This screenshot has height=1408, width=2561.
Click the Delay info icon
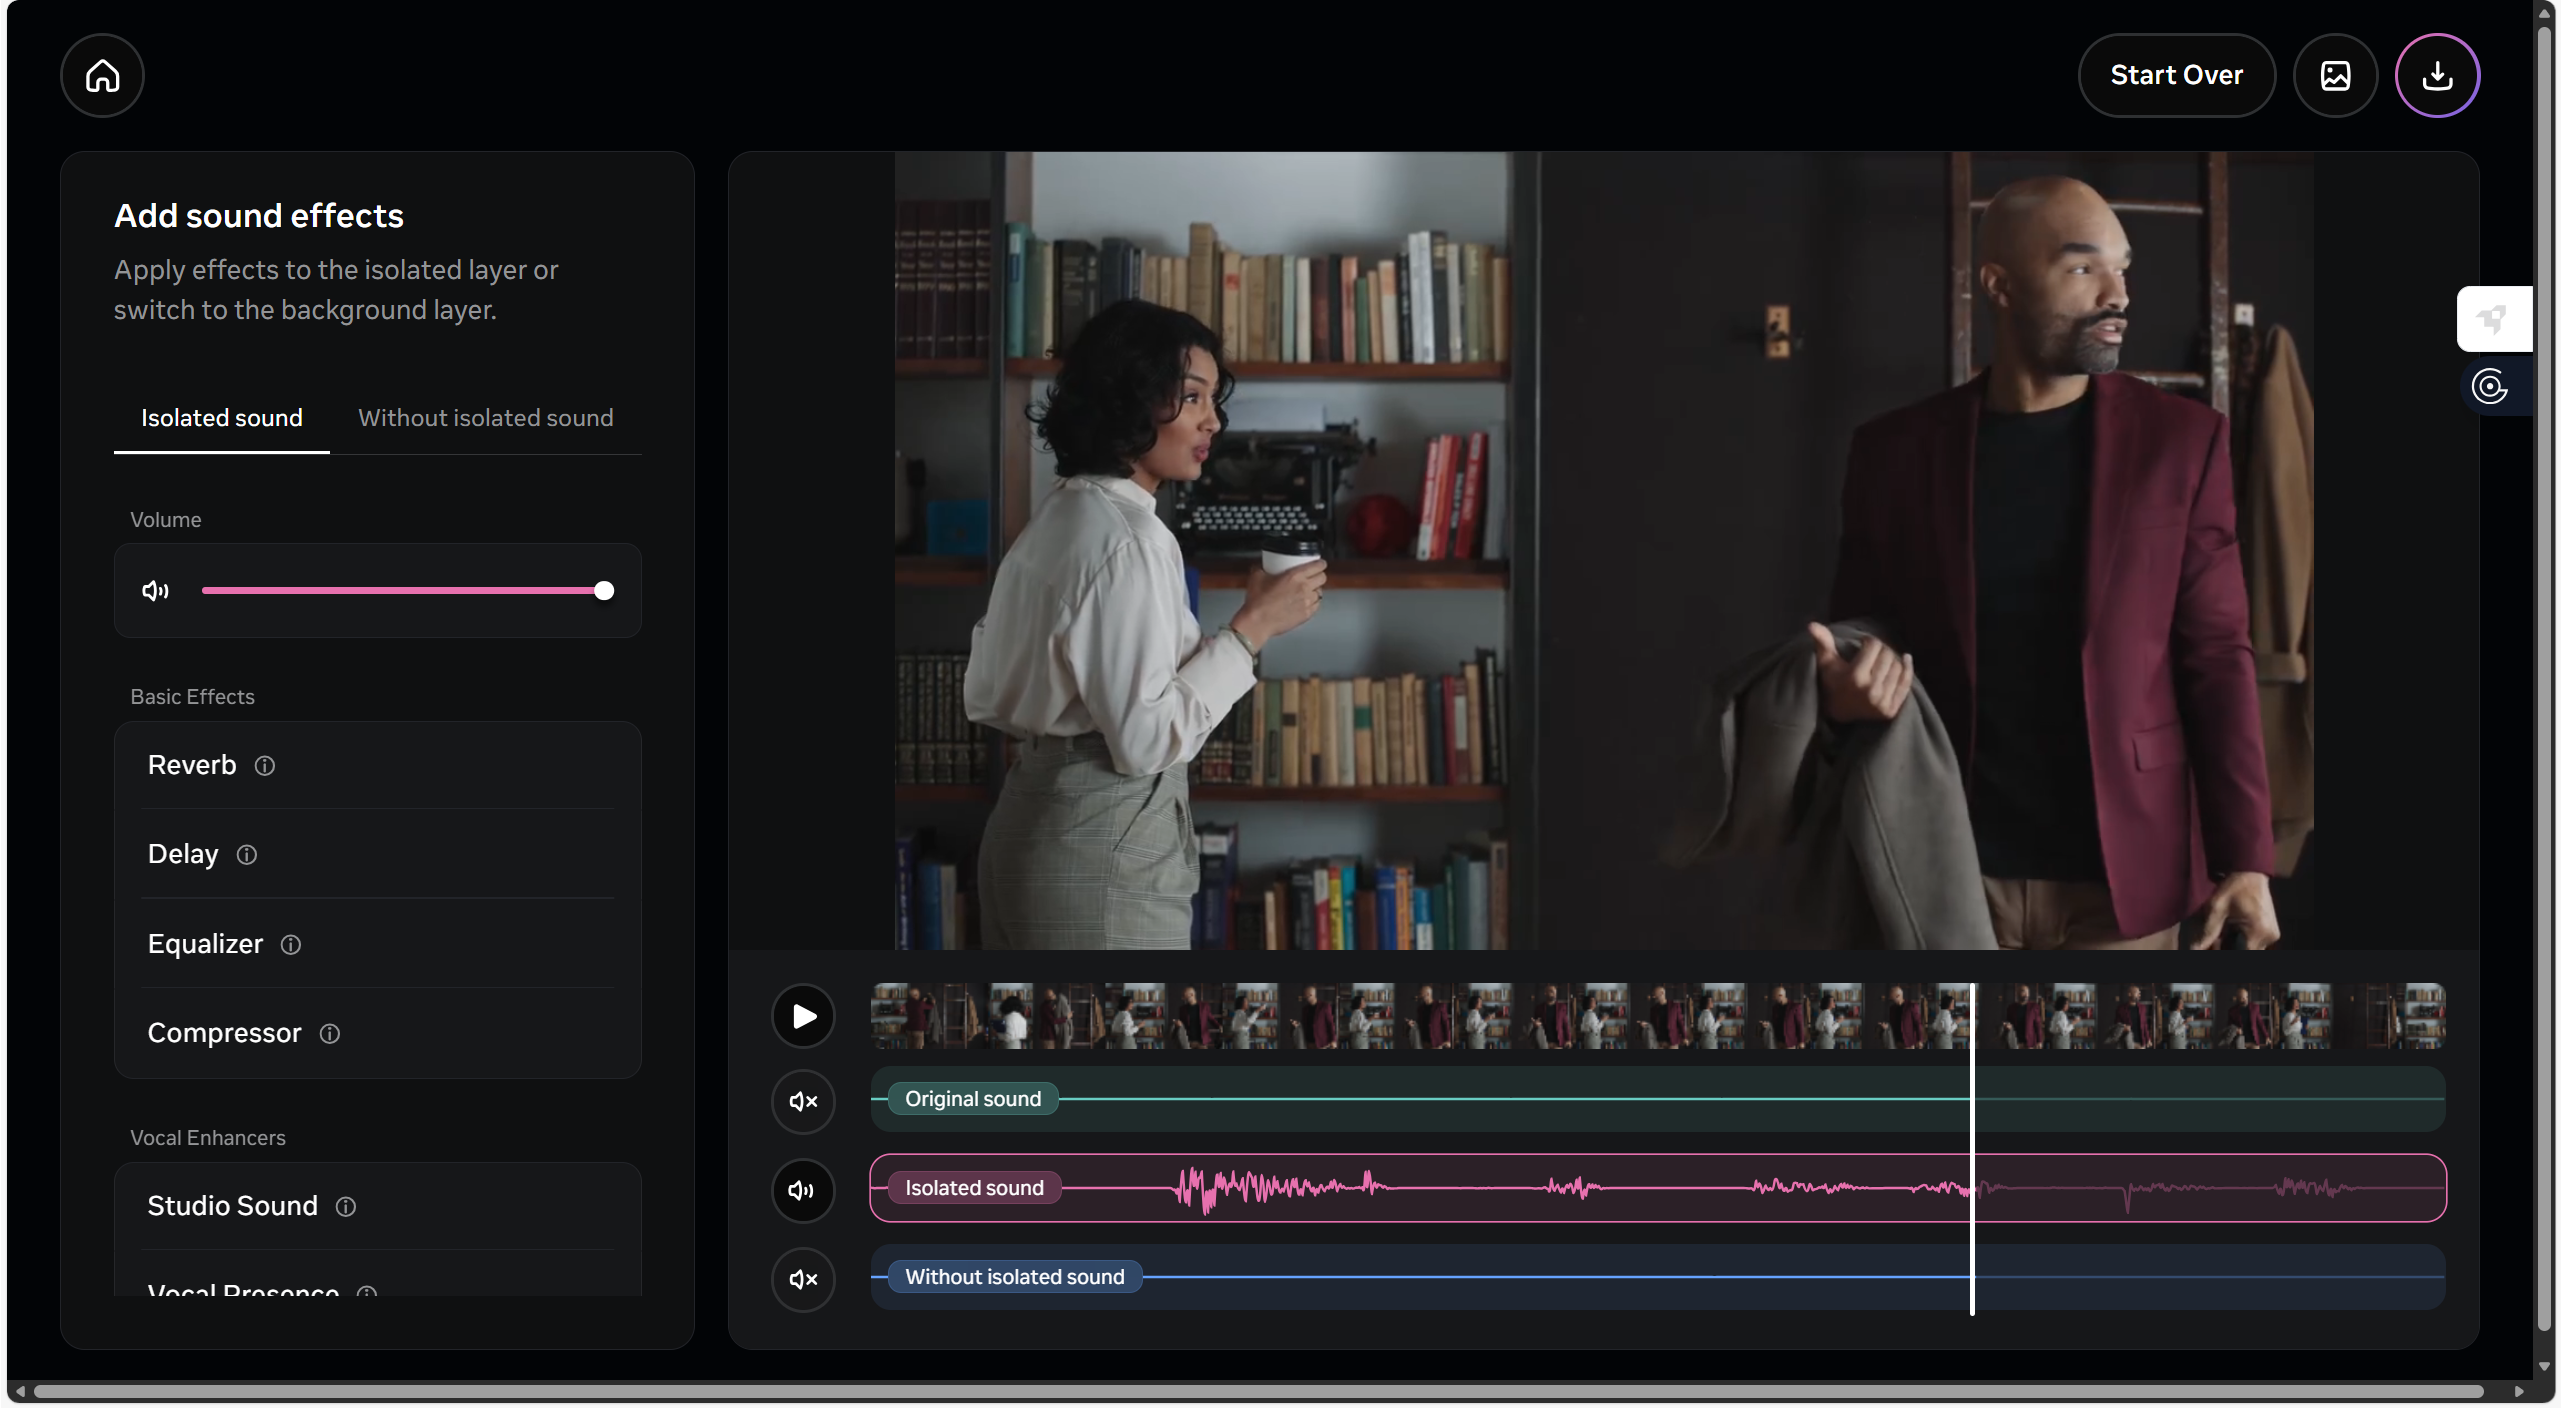(x=247, y=855)
